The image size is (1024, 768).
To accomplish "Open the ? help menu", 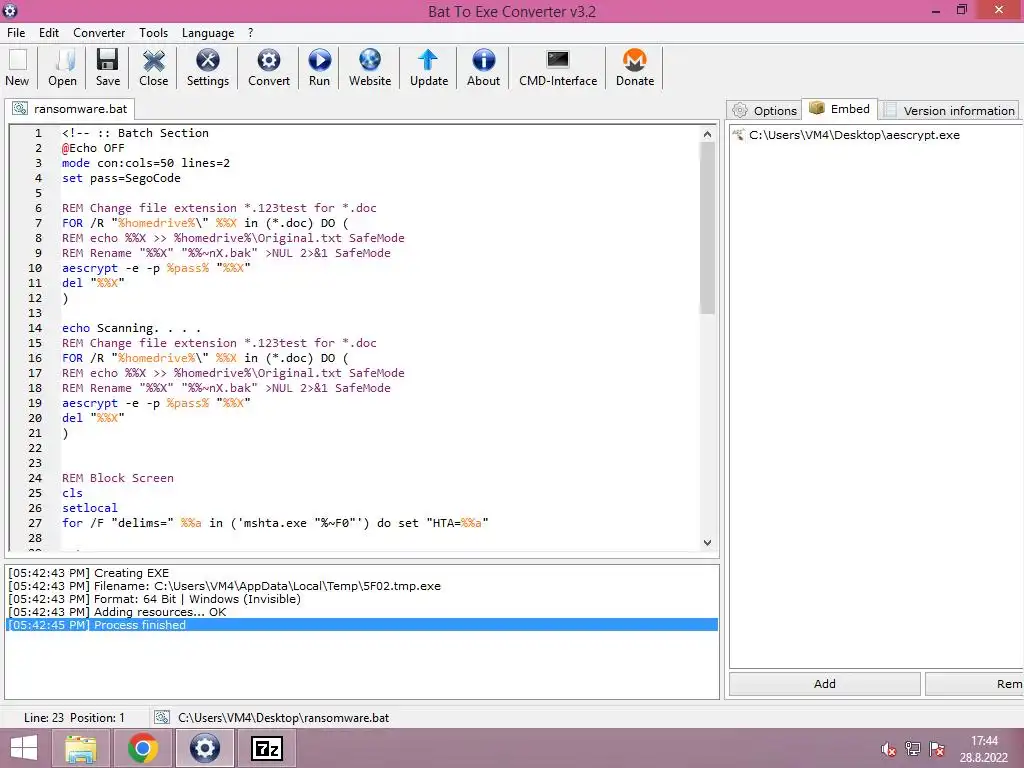I will (250, 33).
